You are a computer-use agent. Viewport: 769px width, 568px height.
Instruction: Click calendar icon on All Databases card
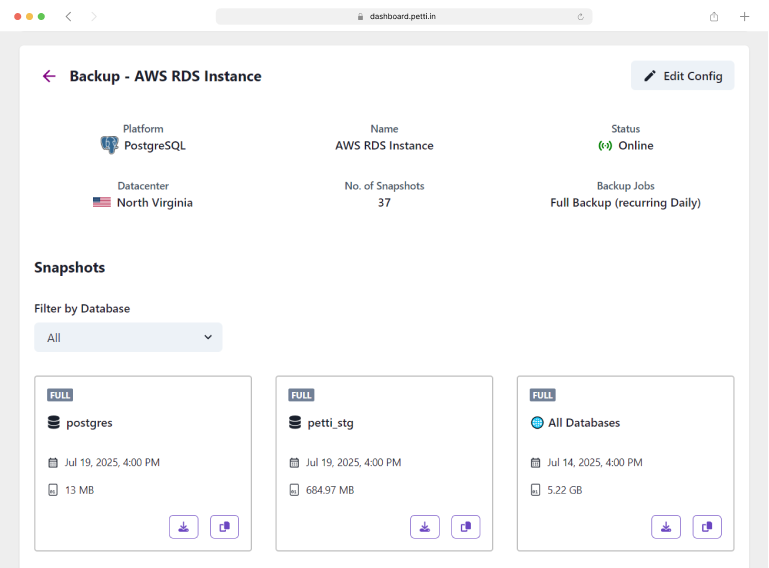coord(536,463)
